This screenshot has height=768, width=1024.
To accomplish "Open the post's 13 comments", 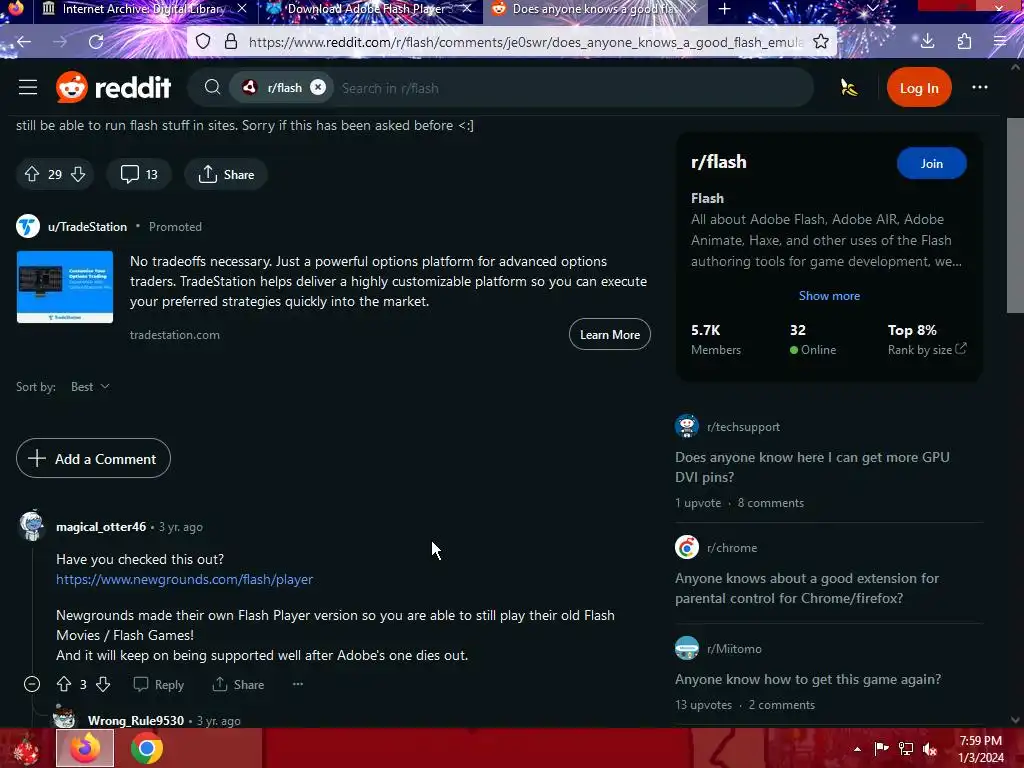I will coord(139,174).
